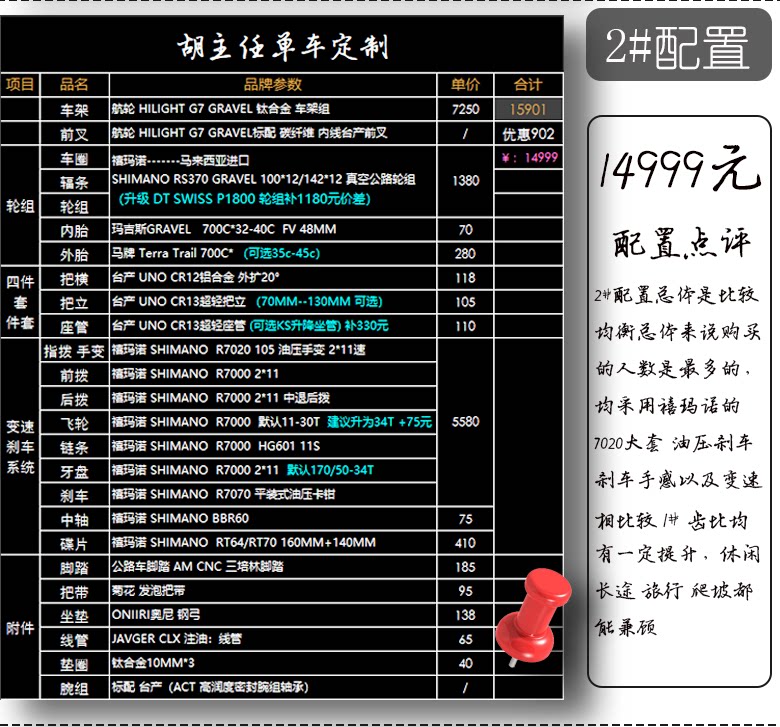Select the handlebar price 118
780x727 pixels.
465,278
